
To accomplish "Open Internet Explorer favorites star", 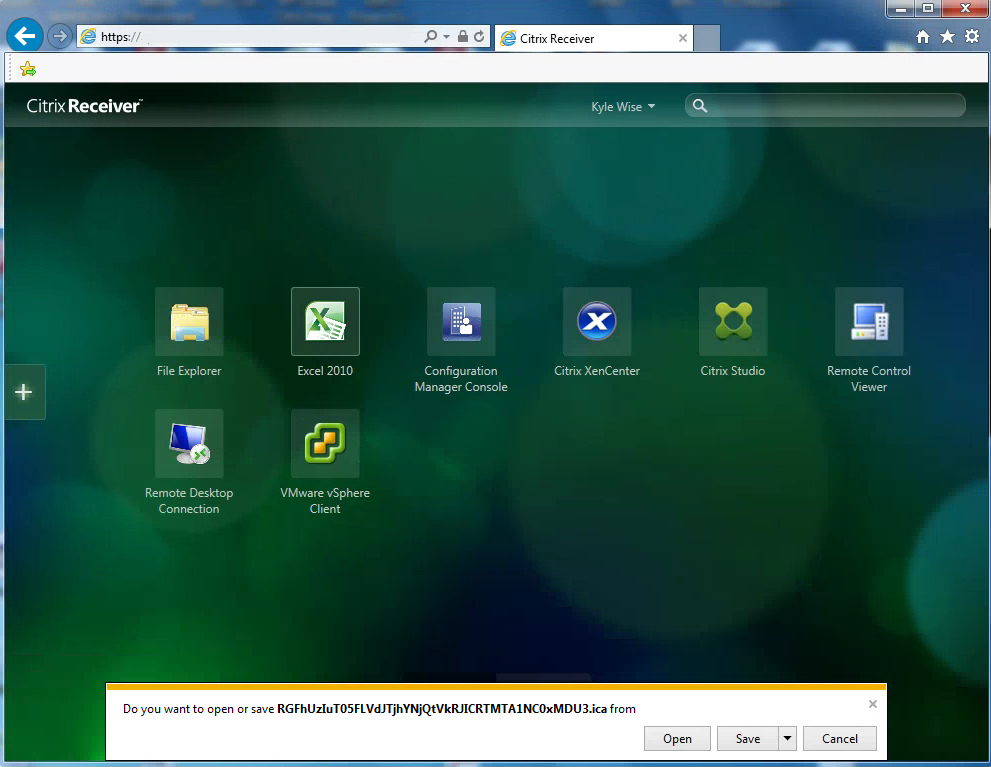I will coord(946,36).
